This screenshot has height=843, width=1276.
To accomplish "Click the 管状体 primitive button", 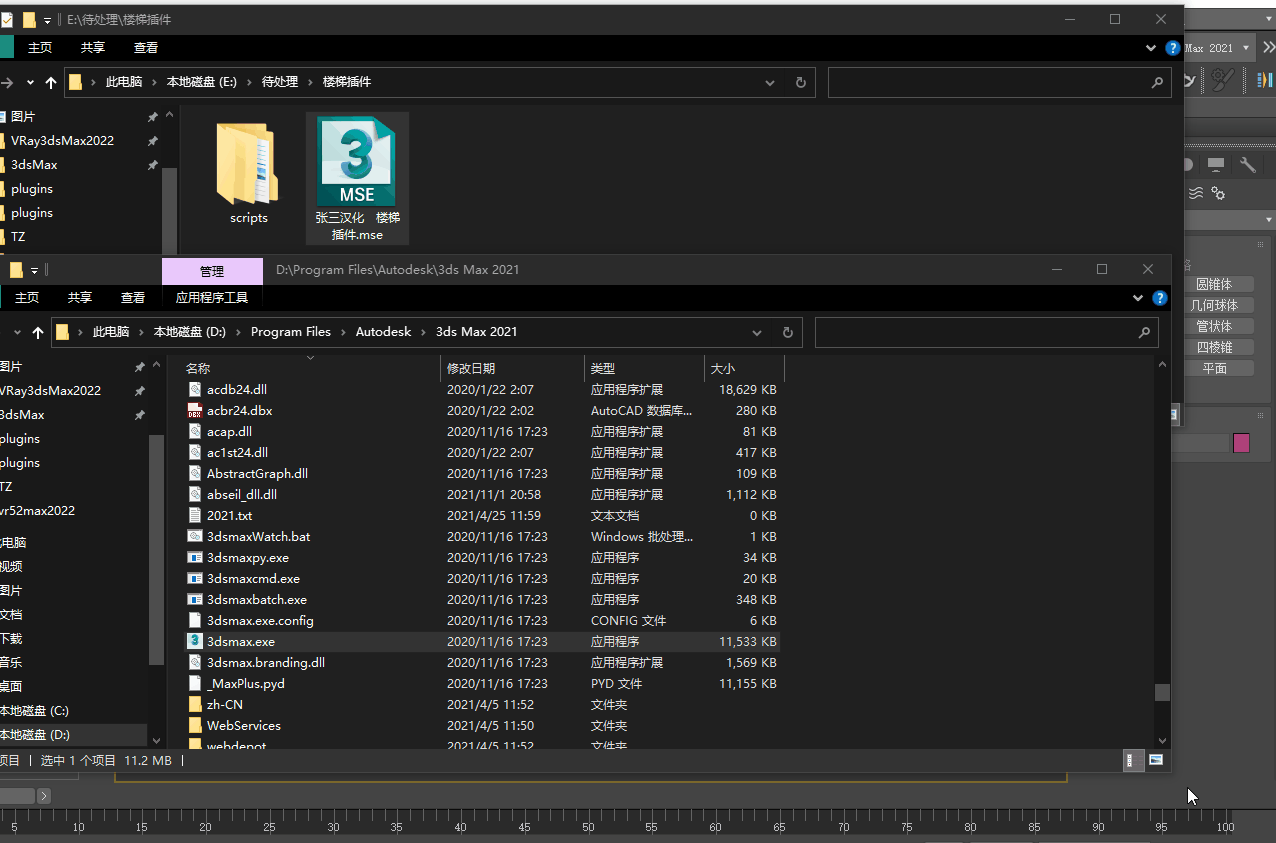I will tap(1214, 326).
